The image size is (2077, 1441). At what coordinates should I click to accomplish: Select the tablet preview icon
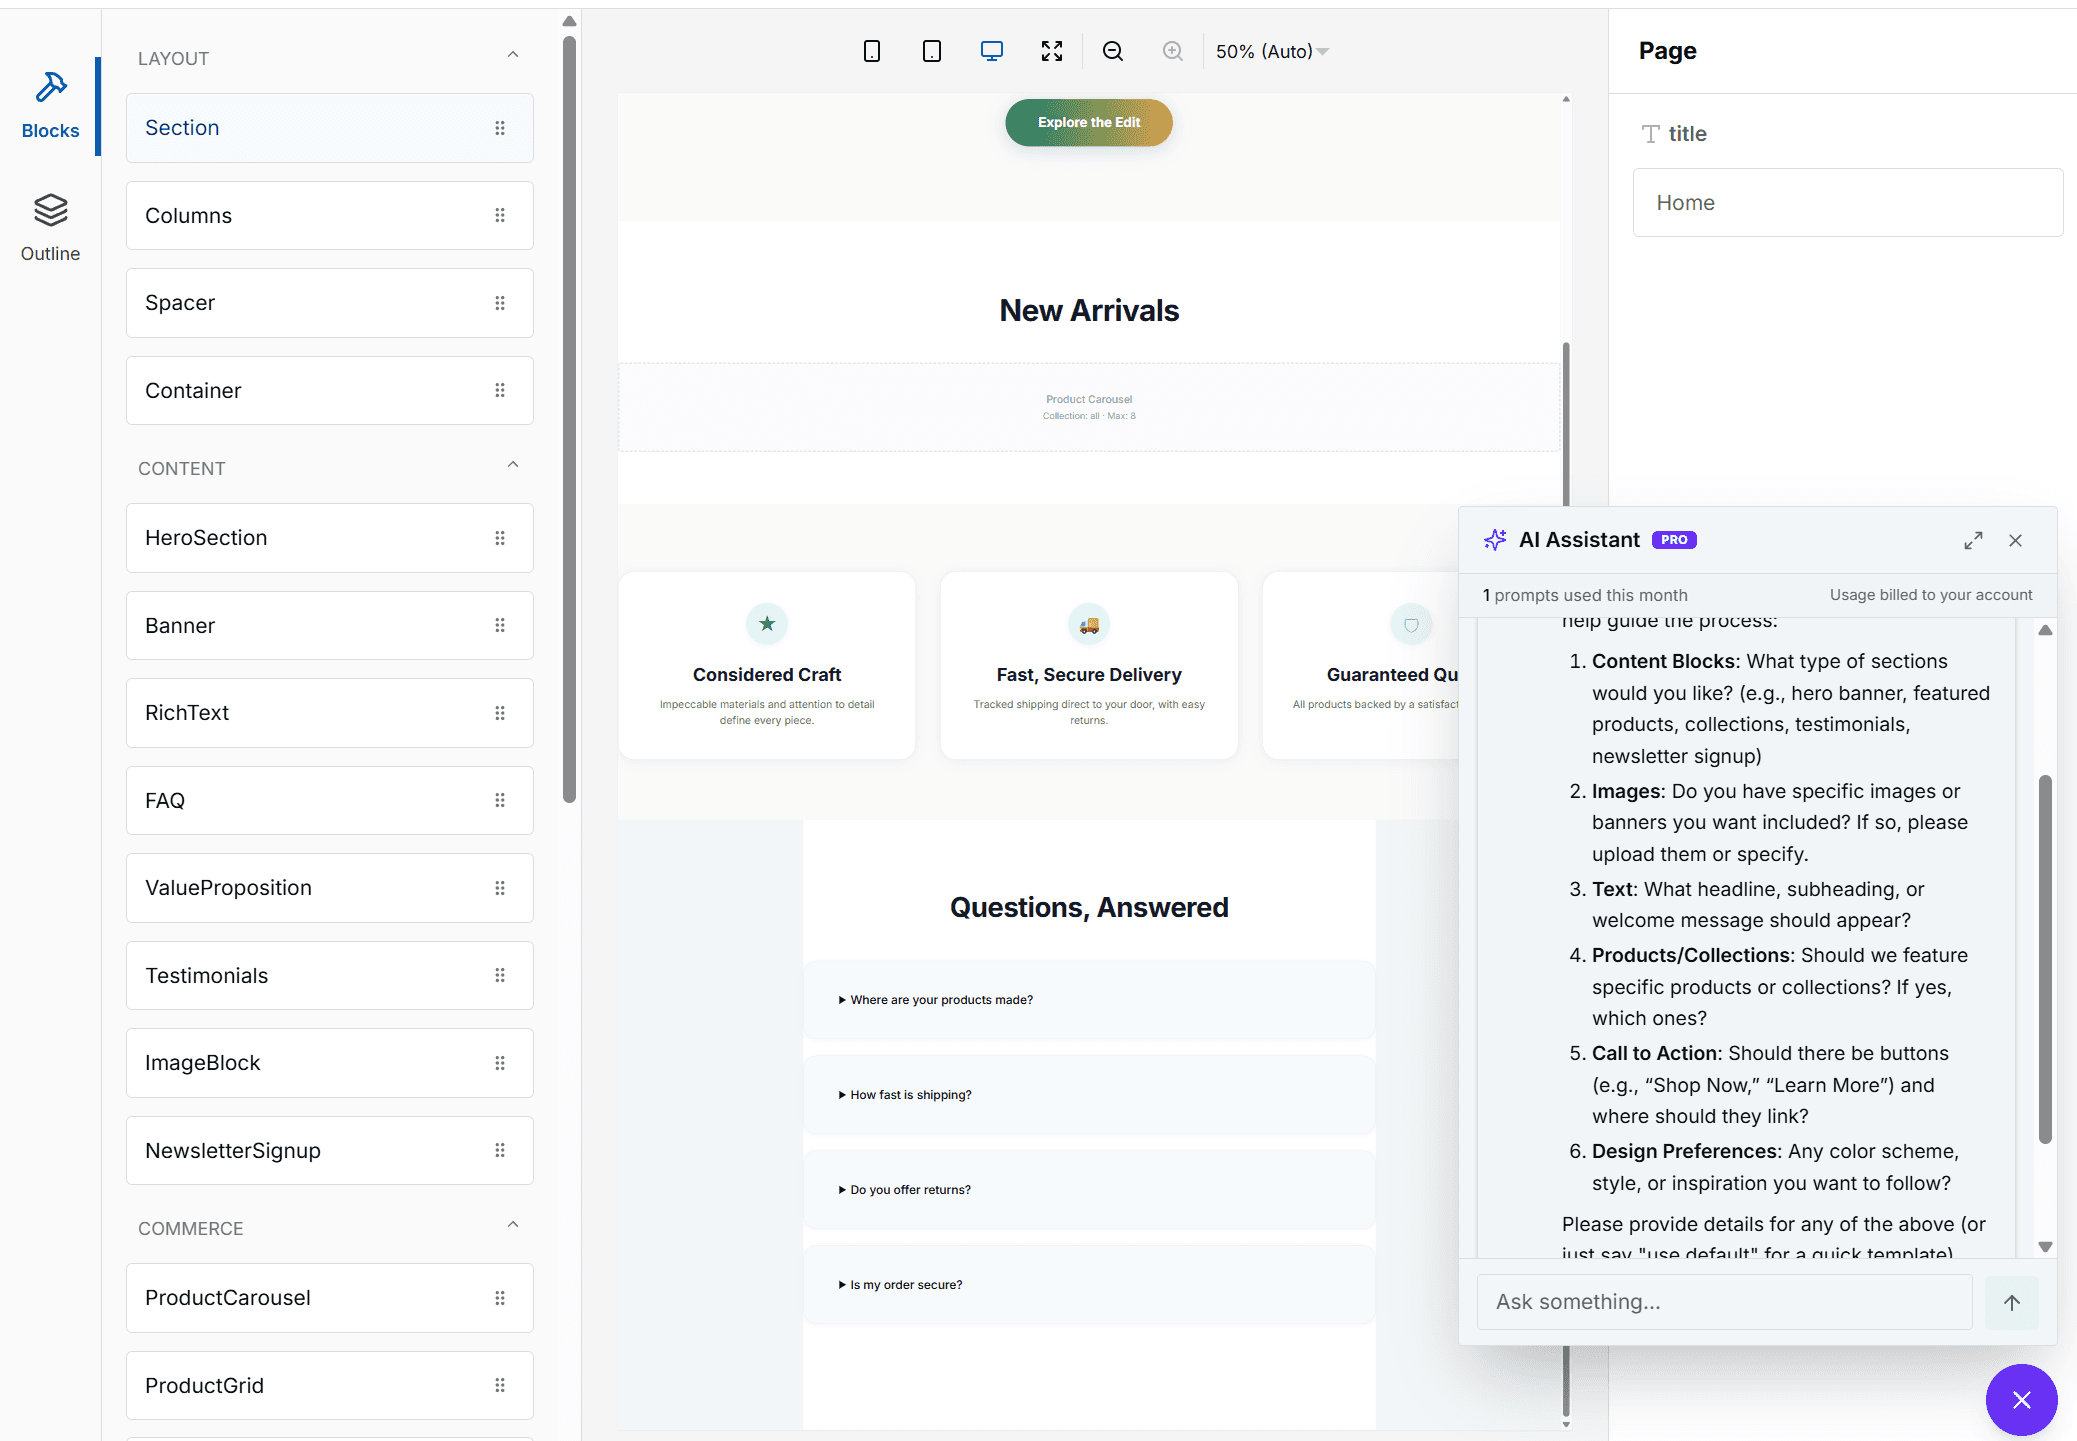point(932,51)
